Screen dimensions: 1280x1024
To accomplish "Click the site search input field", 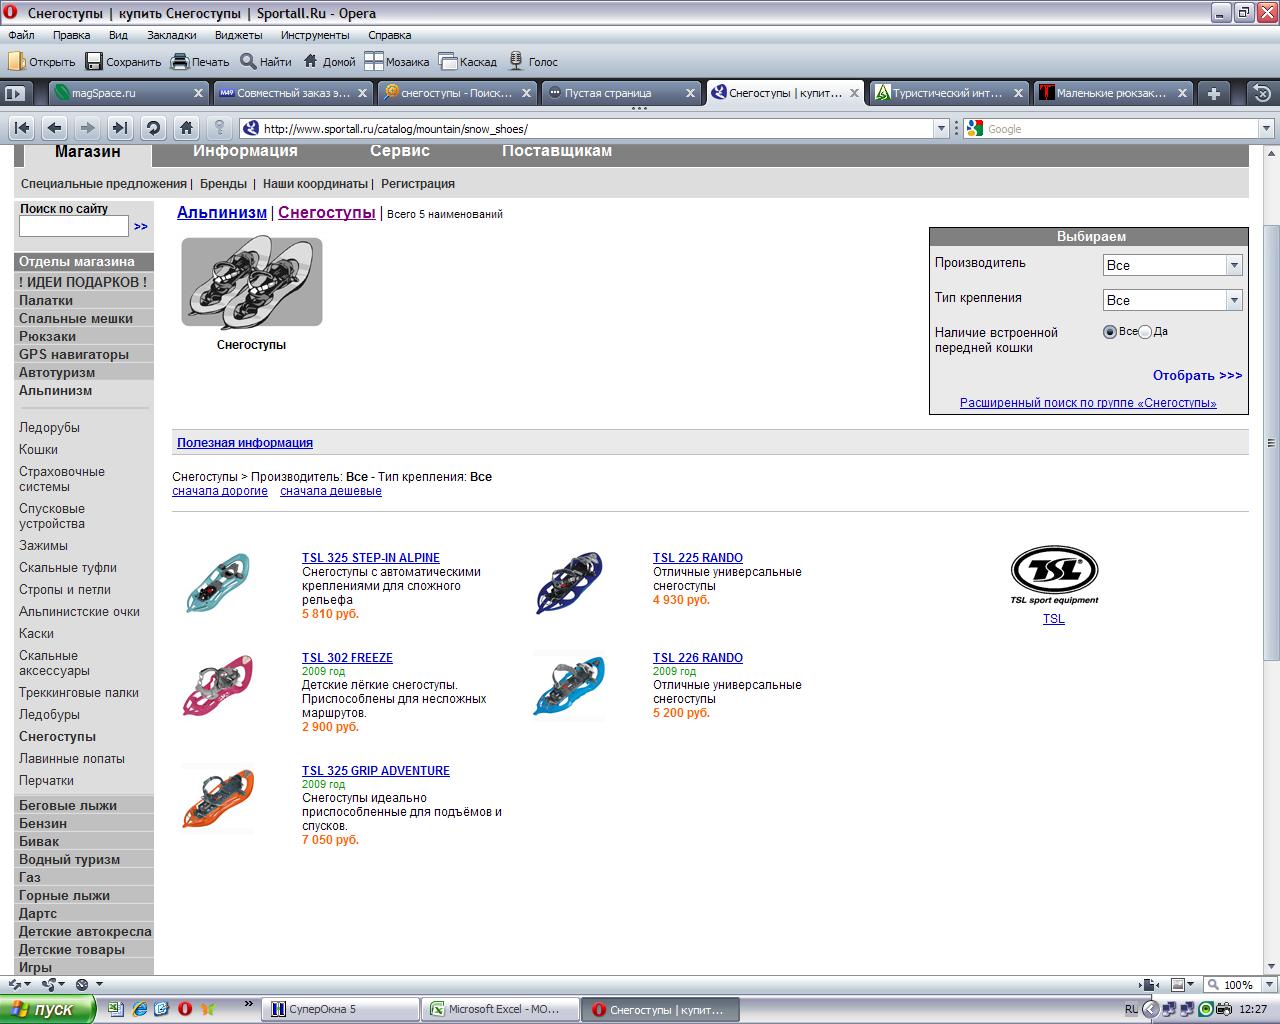I will [x=74, y=226].
